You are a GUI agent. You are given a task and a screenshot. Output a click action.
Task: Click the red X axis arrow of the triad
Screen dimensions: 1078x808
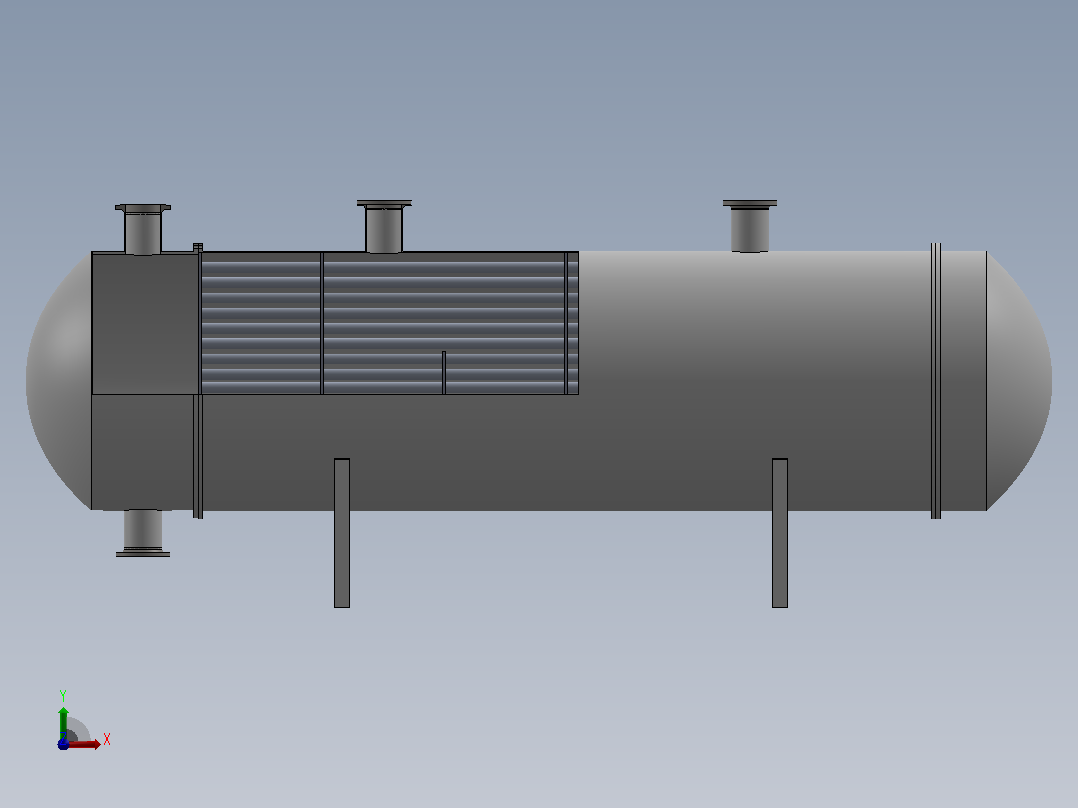pos(84,744)
